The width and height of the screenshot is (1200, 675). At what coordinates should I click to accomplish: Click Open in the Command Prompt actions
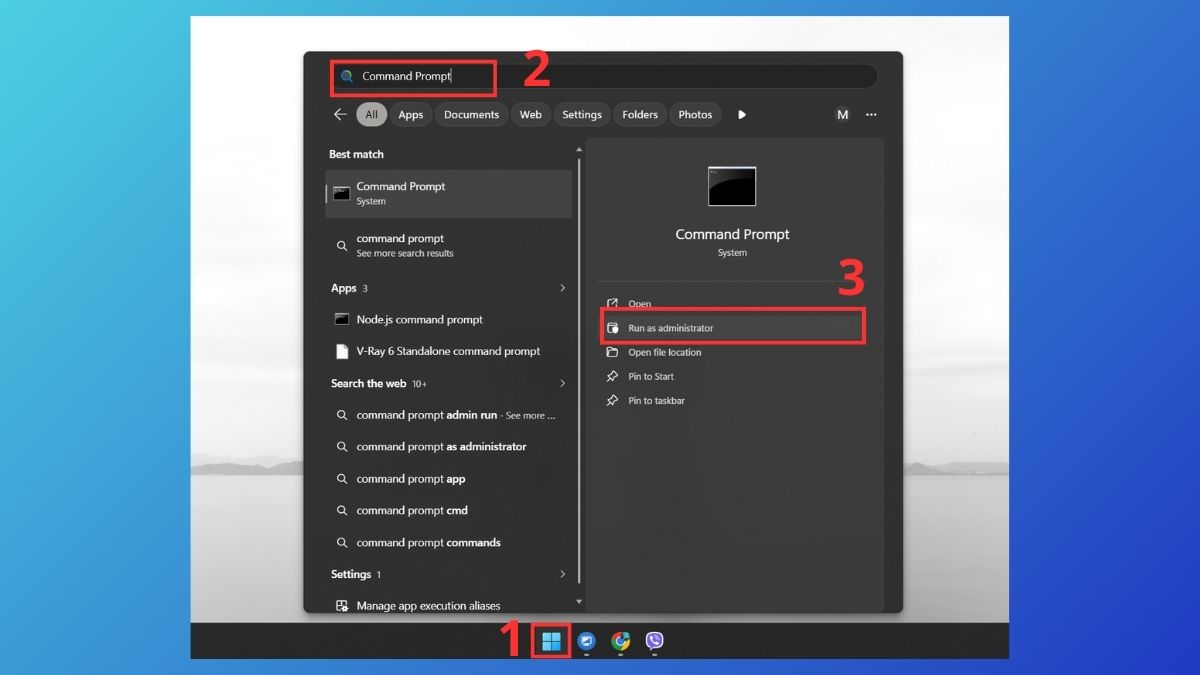[732, 304]
